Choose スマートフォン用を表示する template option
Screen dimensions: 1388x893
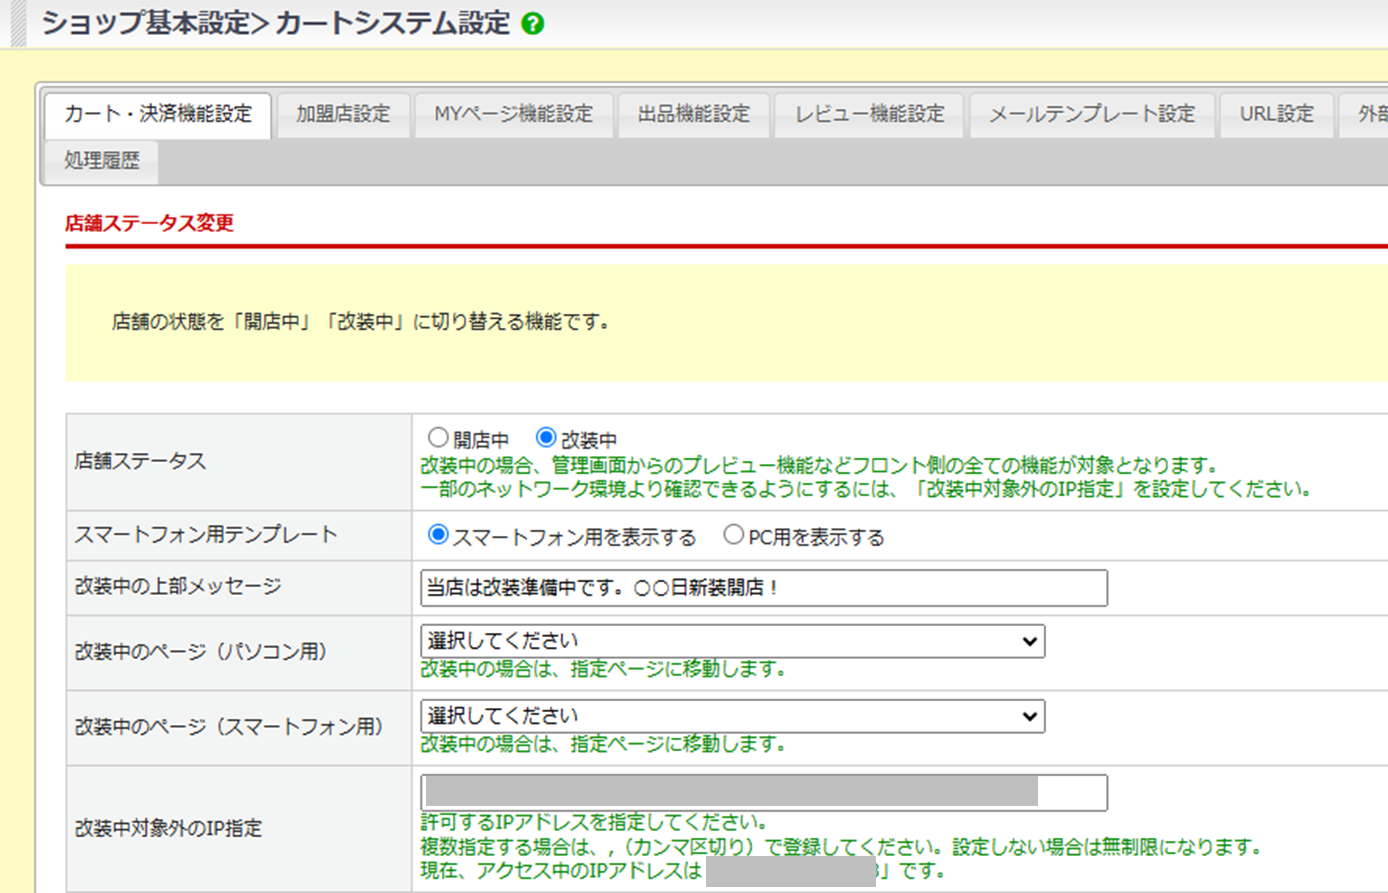pos(438,535)
